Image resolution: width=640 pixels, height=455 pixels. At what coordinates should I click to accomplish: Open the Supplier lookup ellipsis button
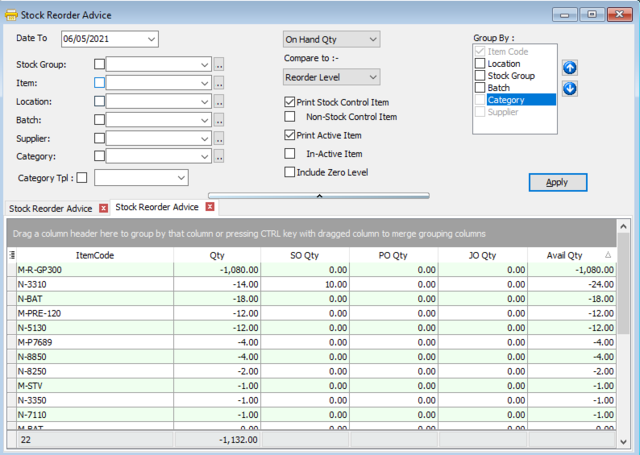tap(219, 138)
